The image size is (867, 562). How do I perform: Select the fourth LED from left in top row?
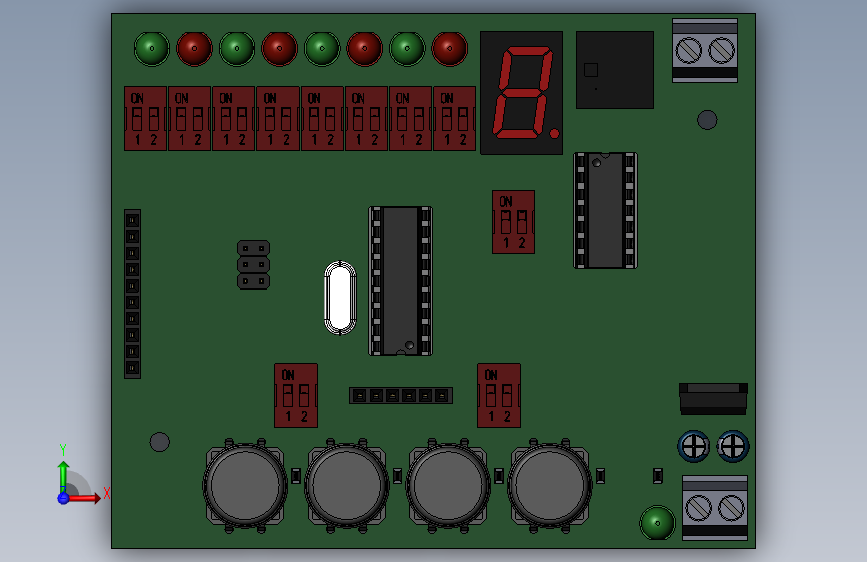[x=279, y=49]
